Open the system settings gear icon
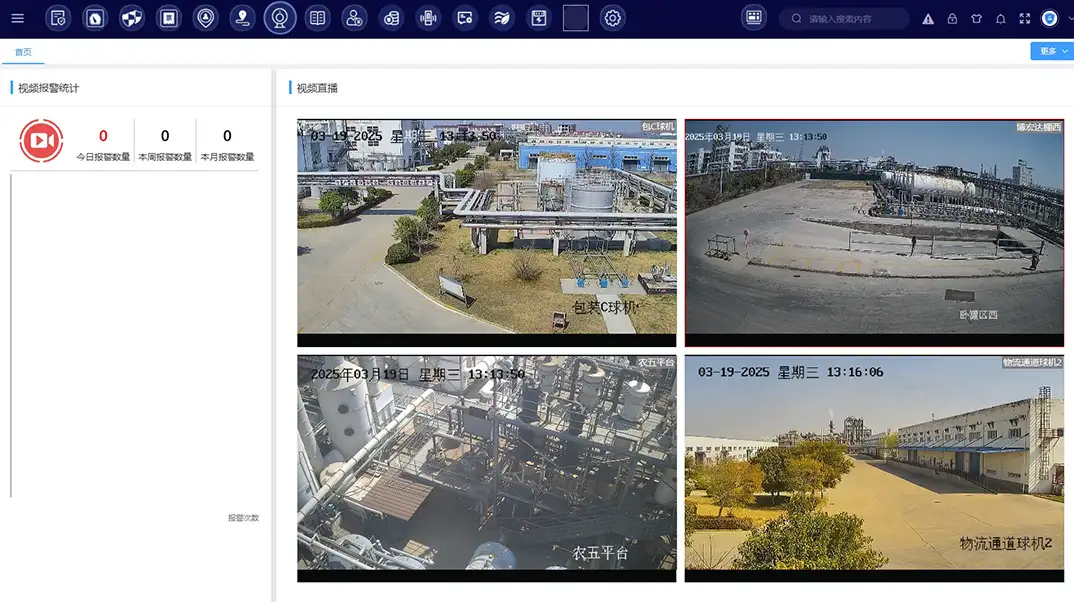 tap(612, 18)
